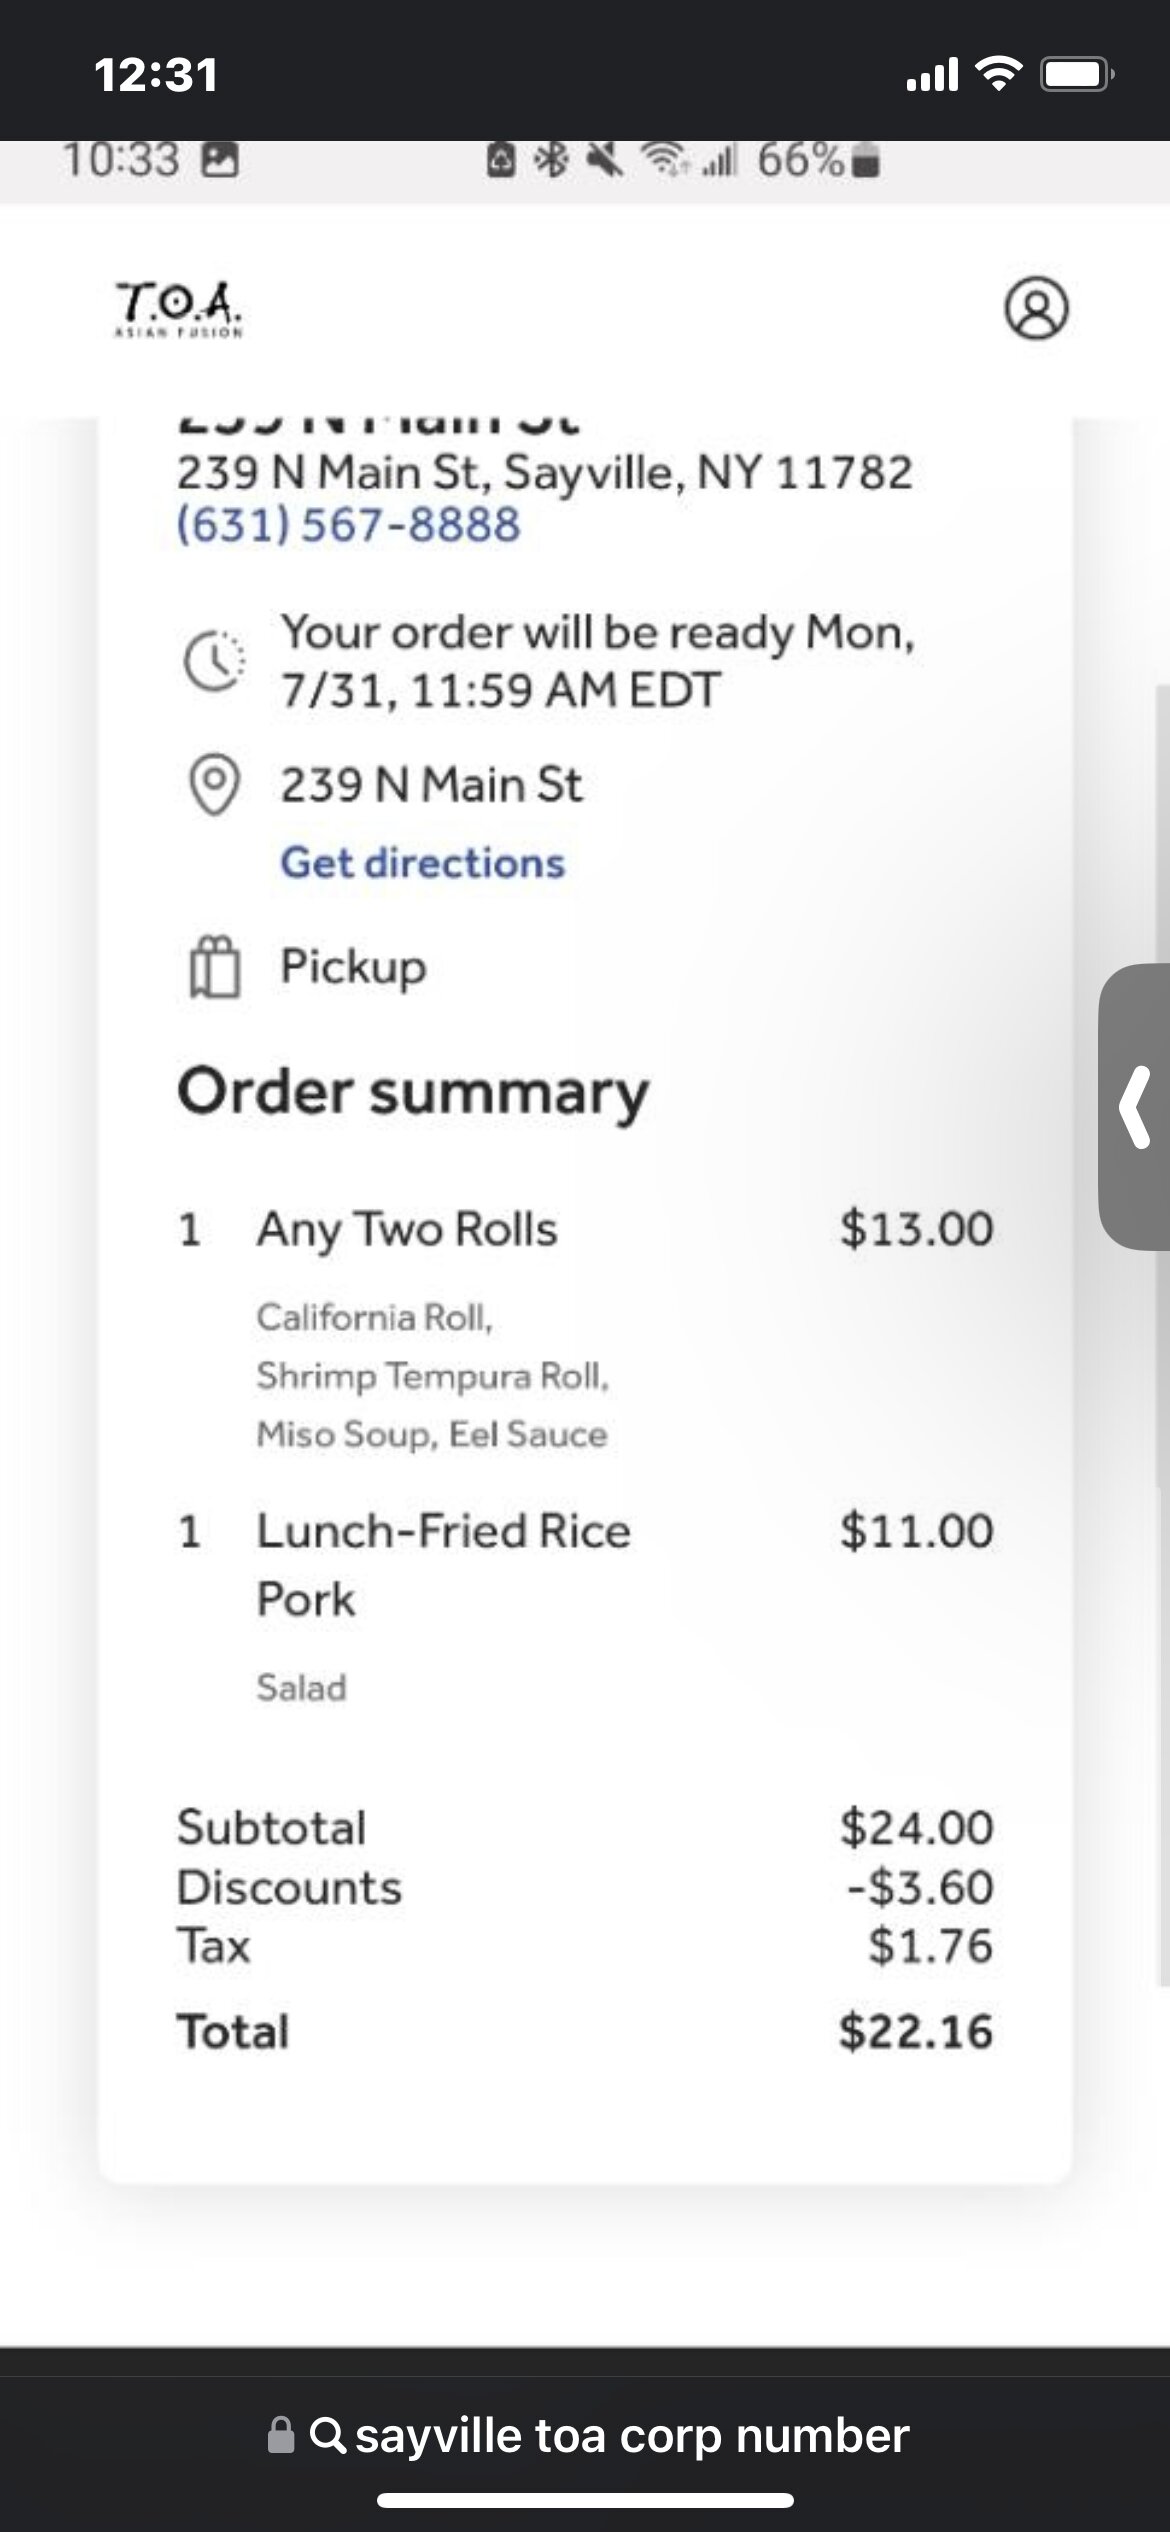1170x2532 pixels.
Task: Tap the search magnifier icon in address bar
Action: (x=328, y=2434)
